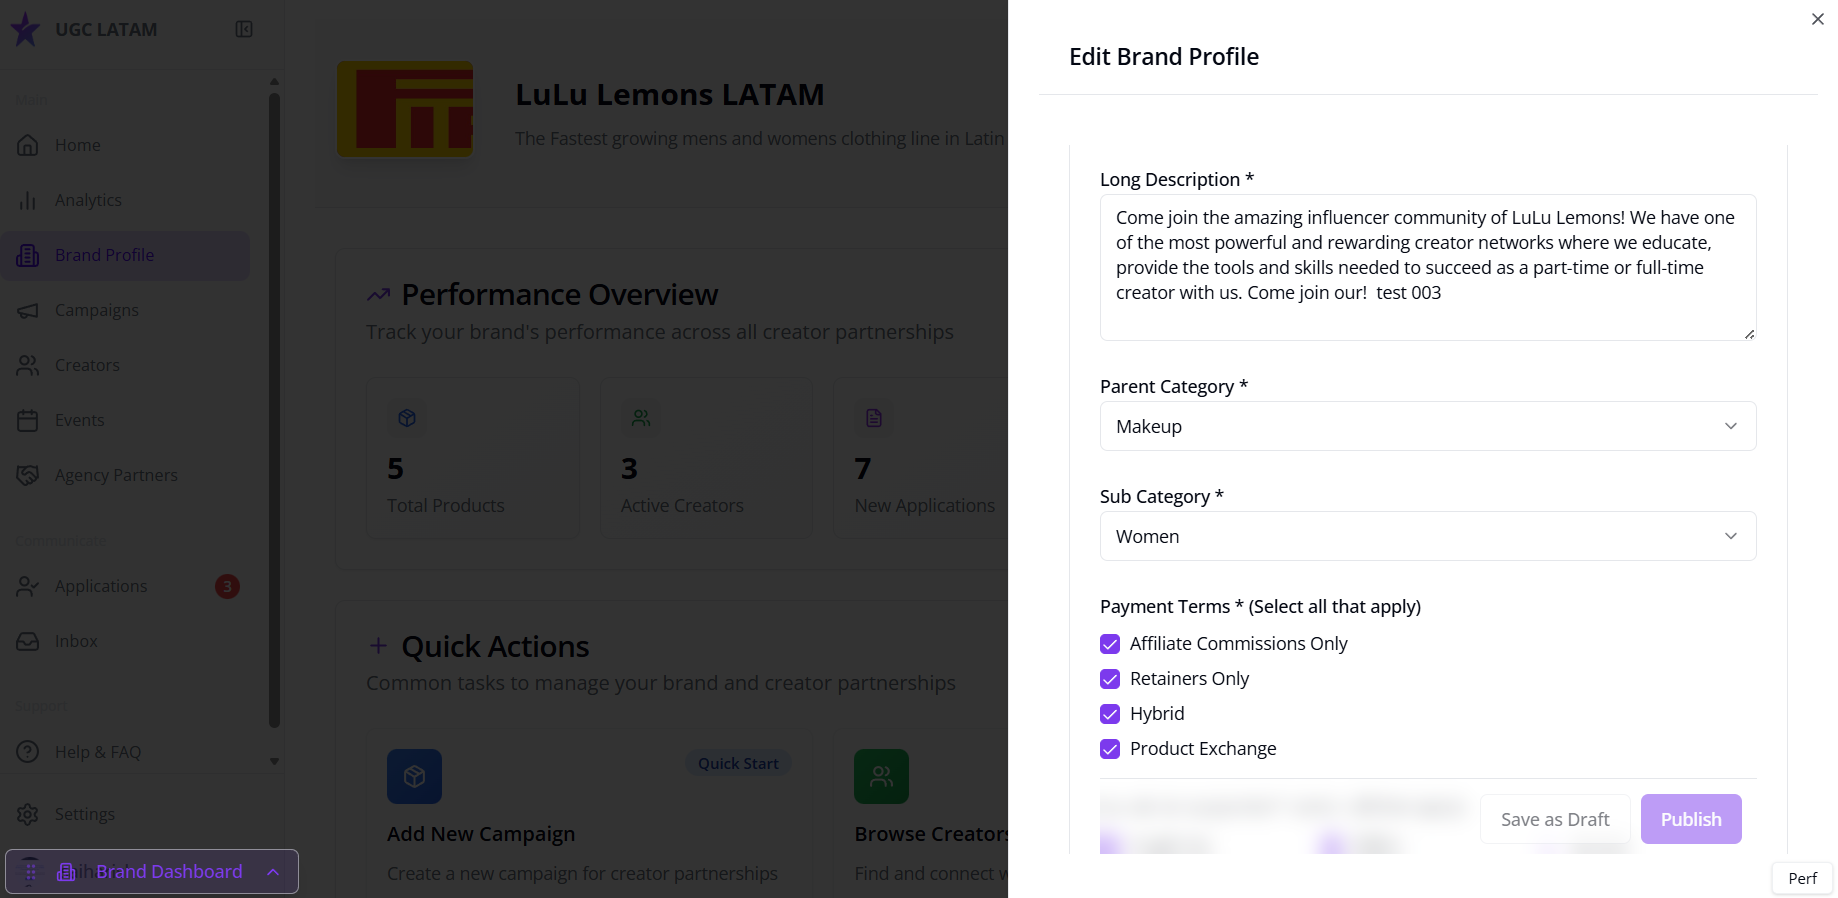The image size is (1838, 898).
Task: Navigate to Creators
Action: 125,365
